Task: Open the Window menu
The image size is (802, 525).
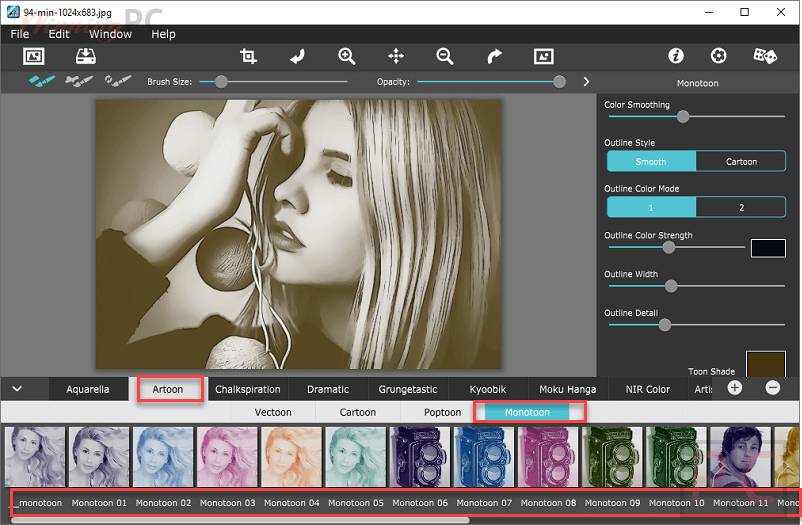Action: click(x=110, y=34)
